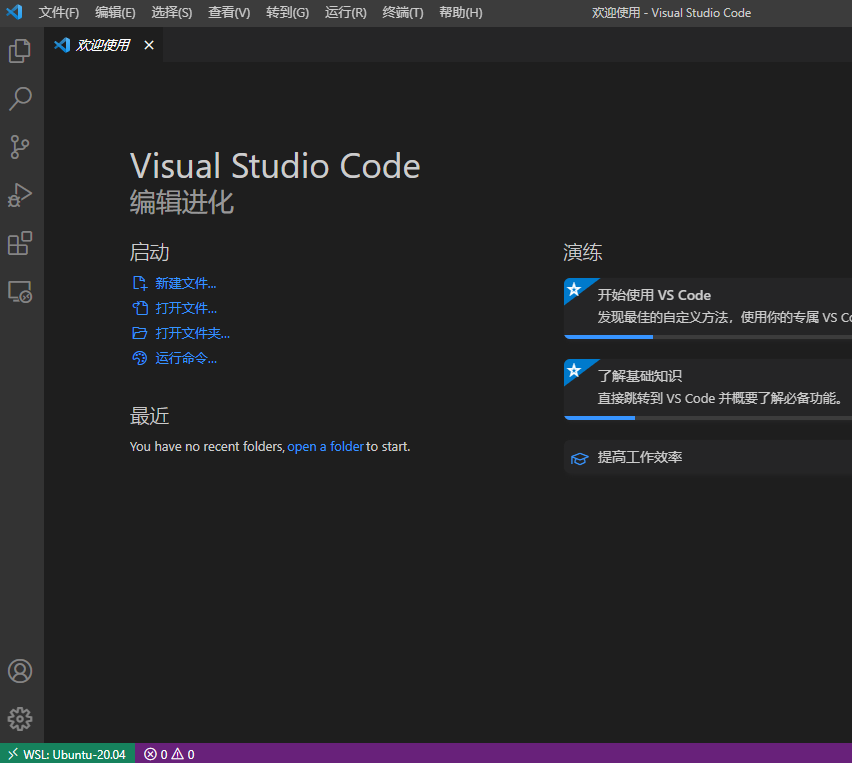
Task: Click progress bar under 了解基础知识
Action: pyautogui.click(x=708, y=418)
